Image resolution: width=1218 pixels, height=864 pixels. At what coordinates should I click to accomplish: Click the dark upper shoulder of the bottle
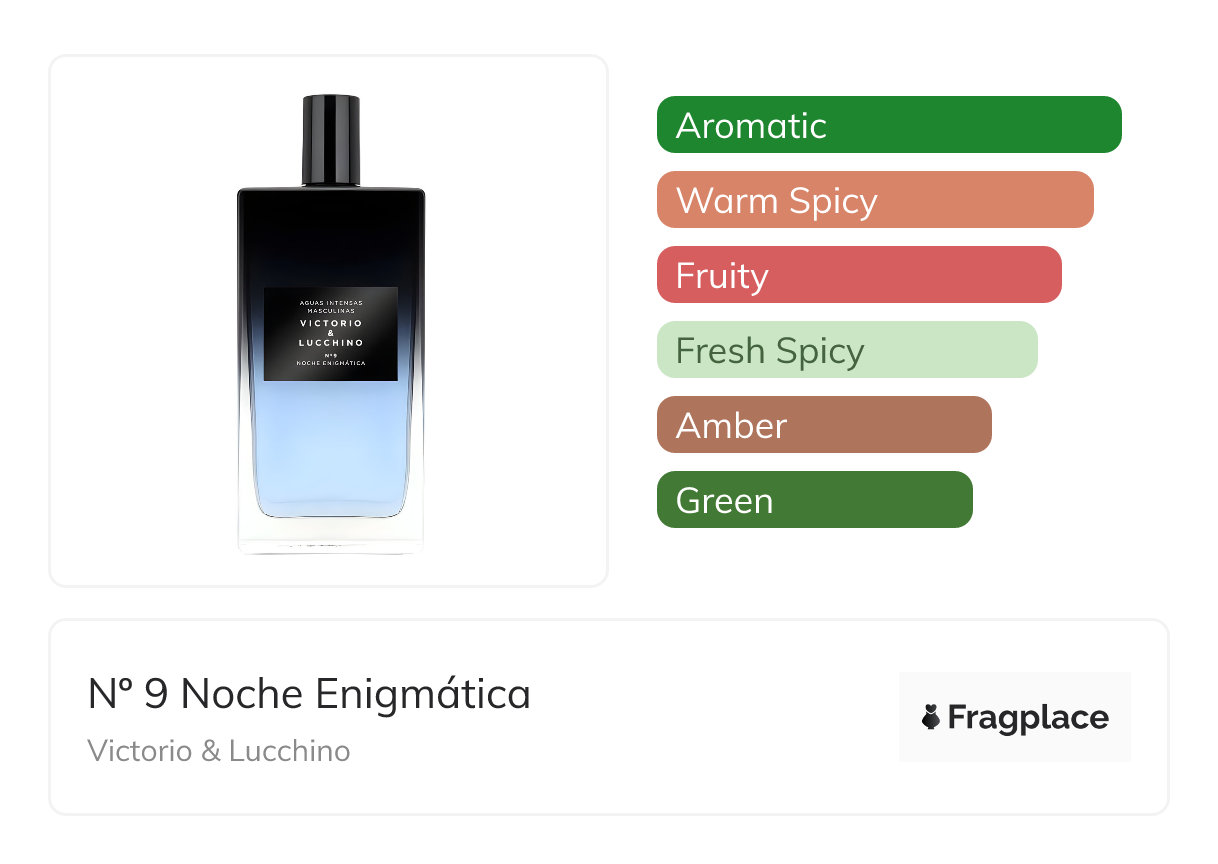coord(331,235)
